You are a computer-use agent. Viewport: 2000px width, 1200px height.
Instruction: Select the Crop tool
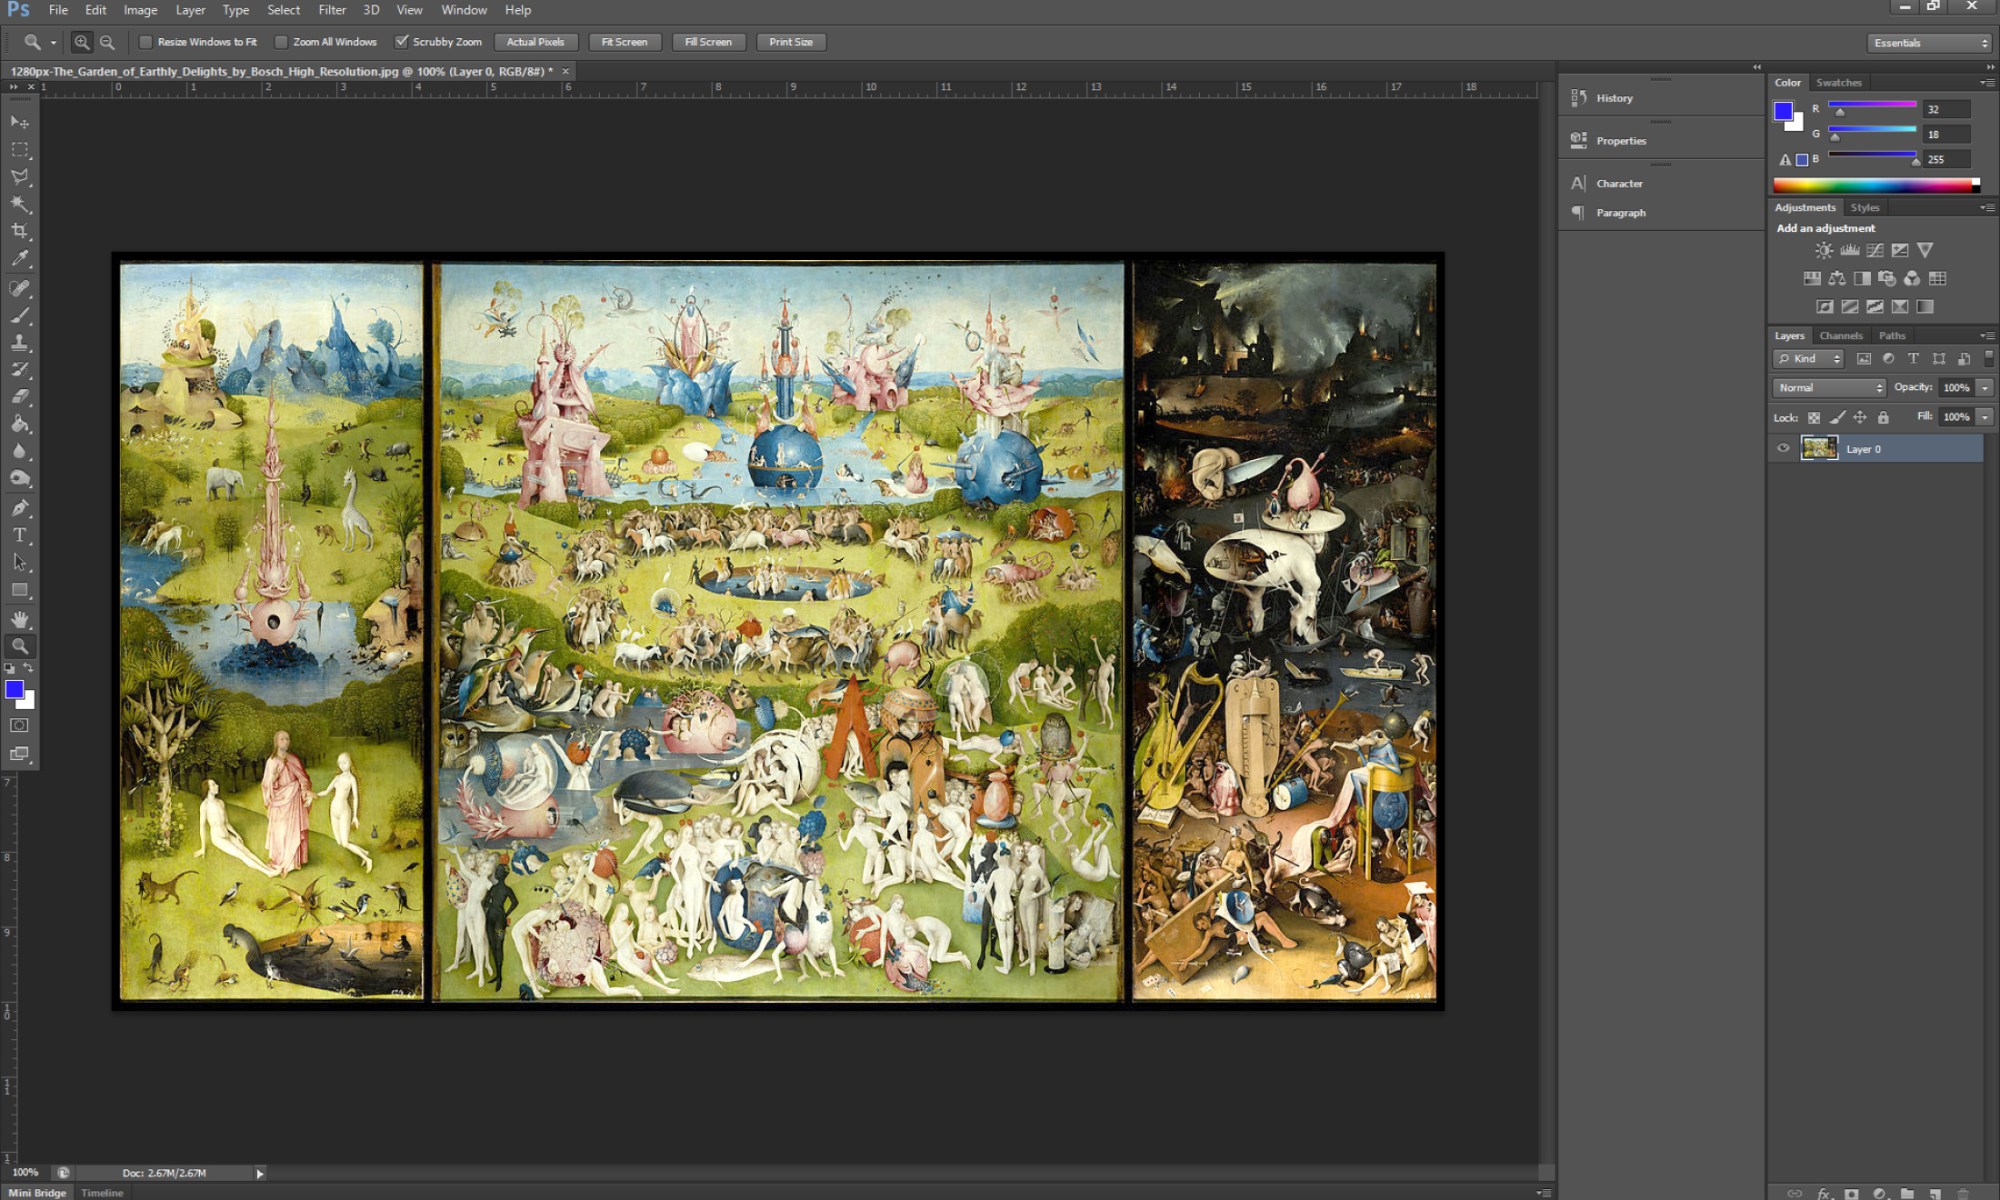coord(19,231)
